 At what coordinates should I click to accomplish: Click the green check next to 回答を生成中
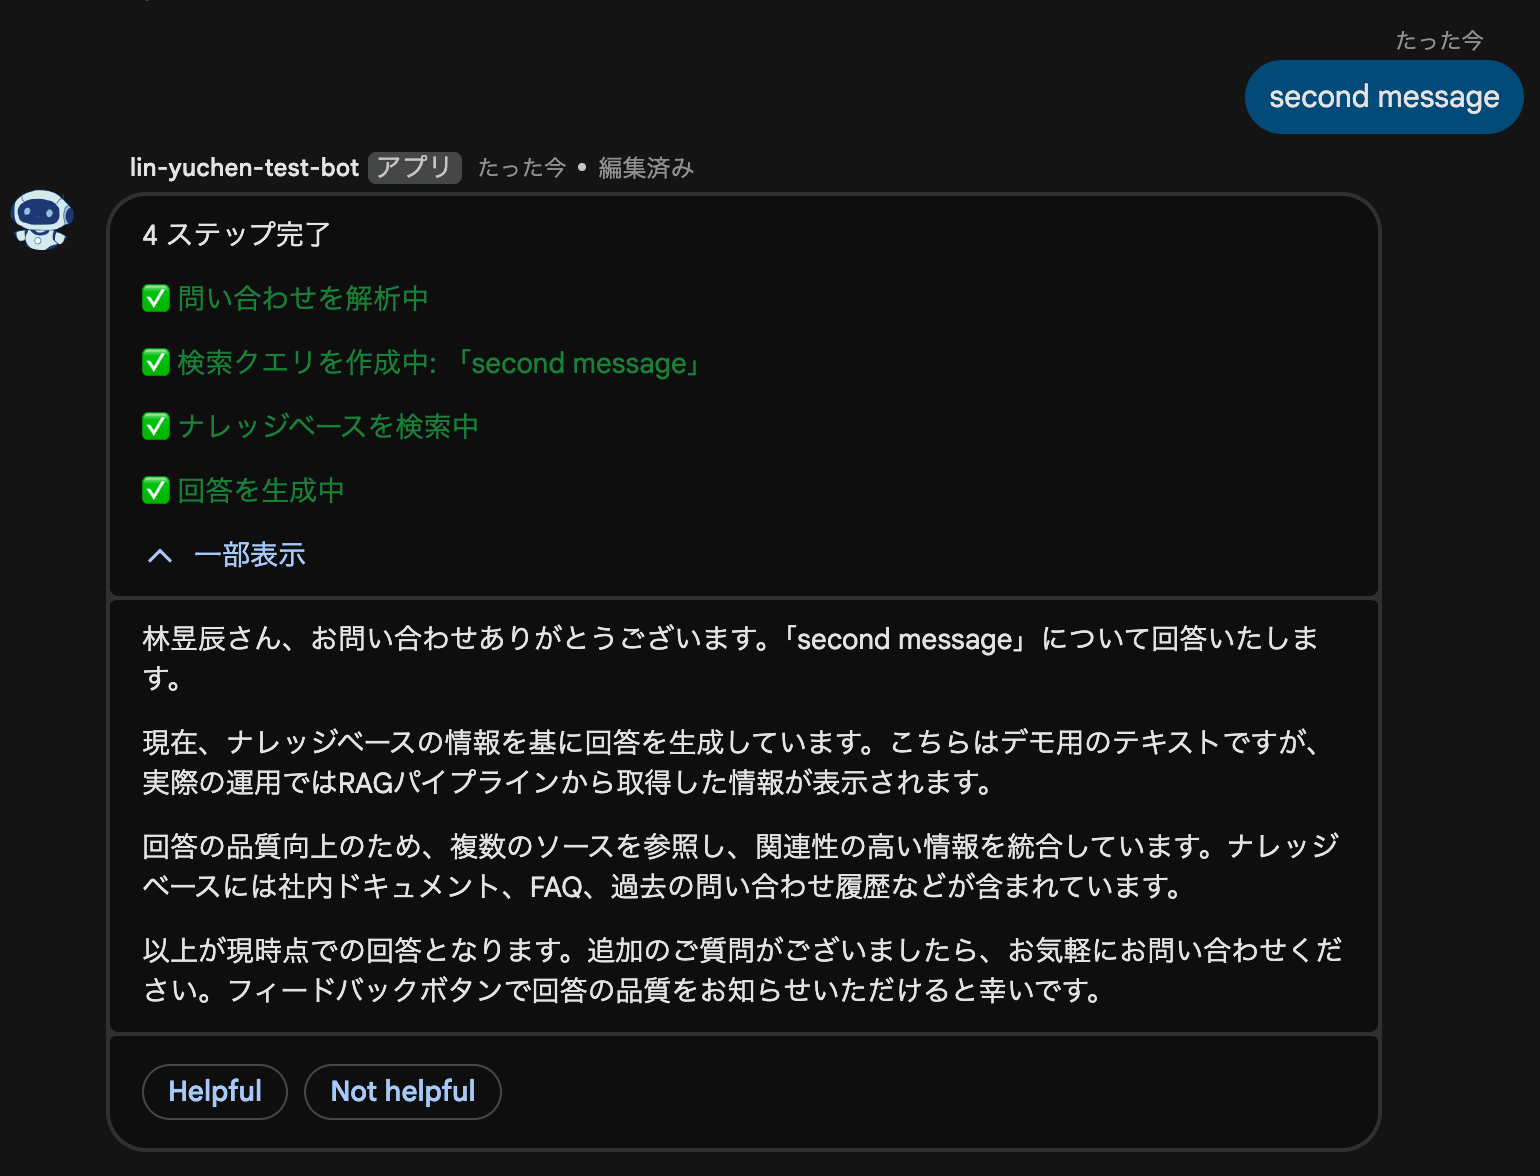point(156,490)
